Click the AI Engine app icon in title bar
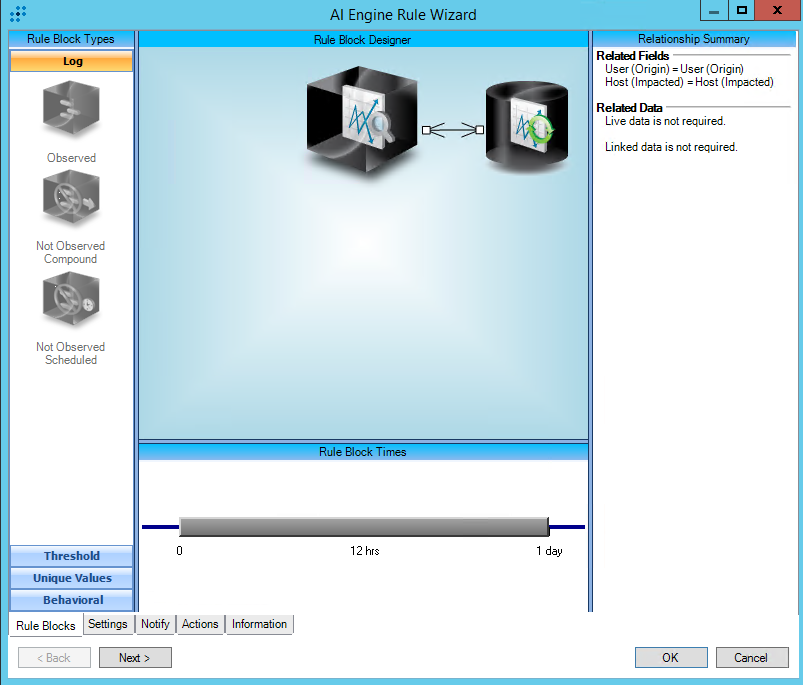Image resolution: width=803 pixels, height=685 pixels. click(17, 14)
